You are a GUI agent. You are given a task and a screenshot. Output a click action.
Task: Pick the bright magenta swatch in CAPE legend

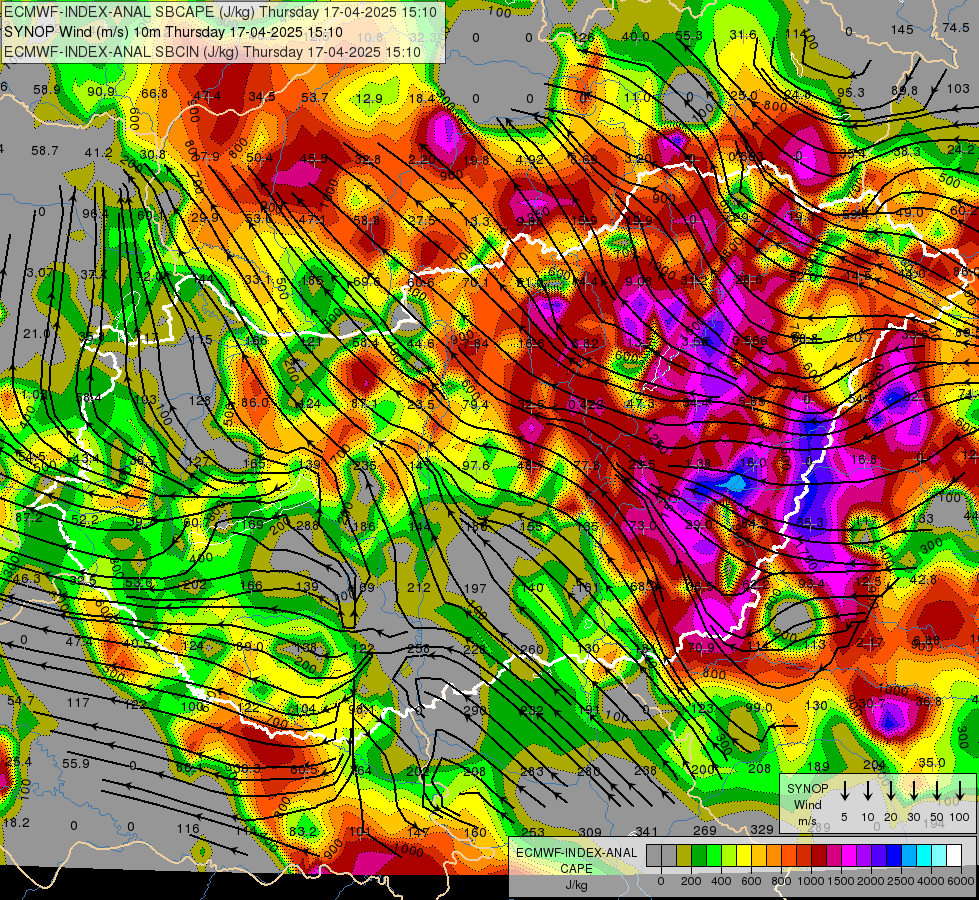coord(849,856)
